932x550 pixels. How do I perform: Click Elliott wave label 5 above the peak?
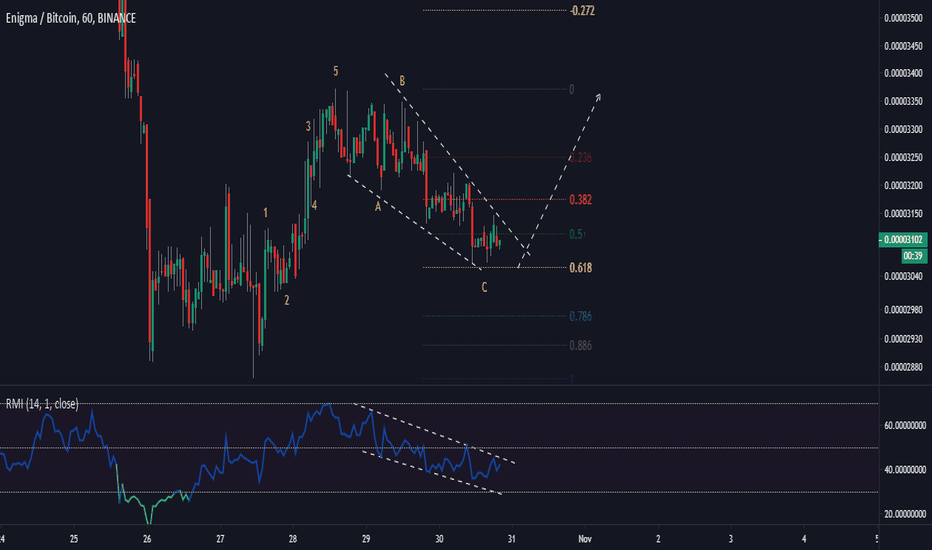click(335, 71)
